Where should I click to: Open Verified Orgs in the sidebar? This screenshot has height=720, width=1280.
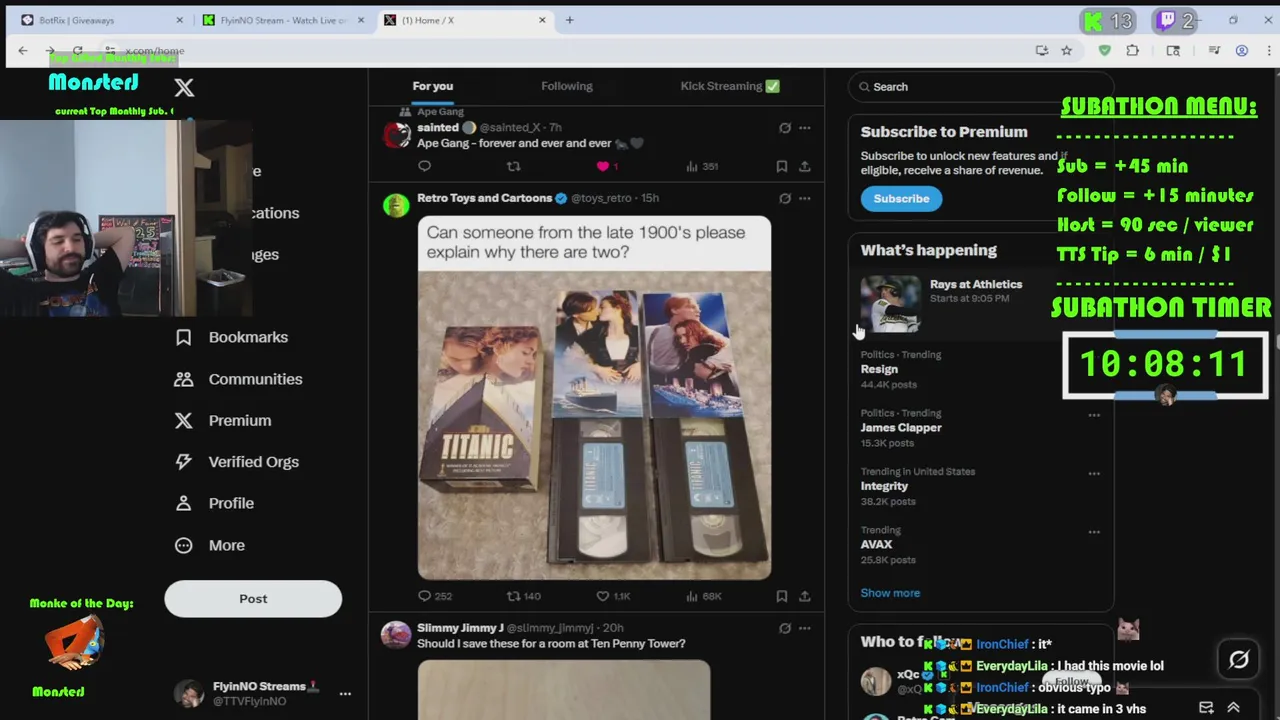click(x=238, y=462)
